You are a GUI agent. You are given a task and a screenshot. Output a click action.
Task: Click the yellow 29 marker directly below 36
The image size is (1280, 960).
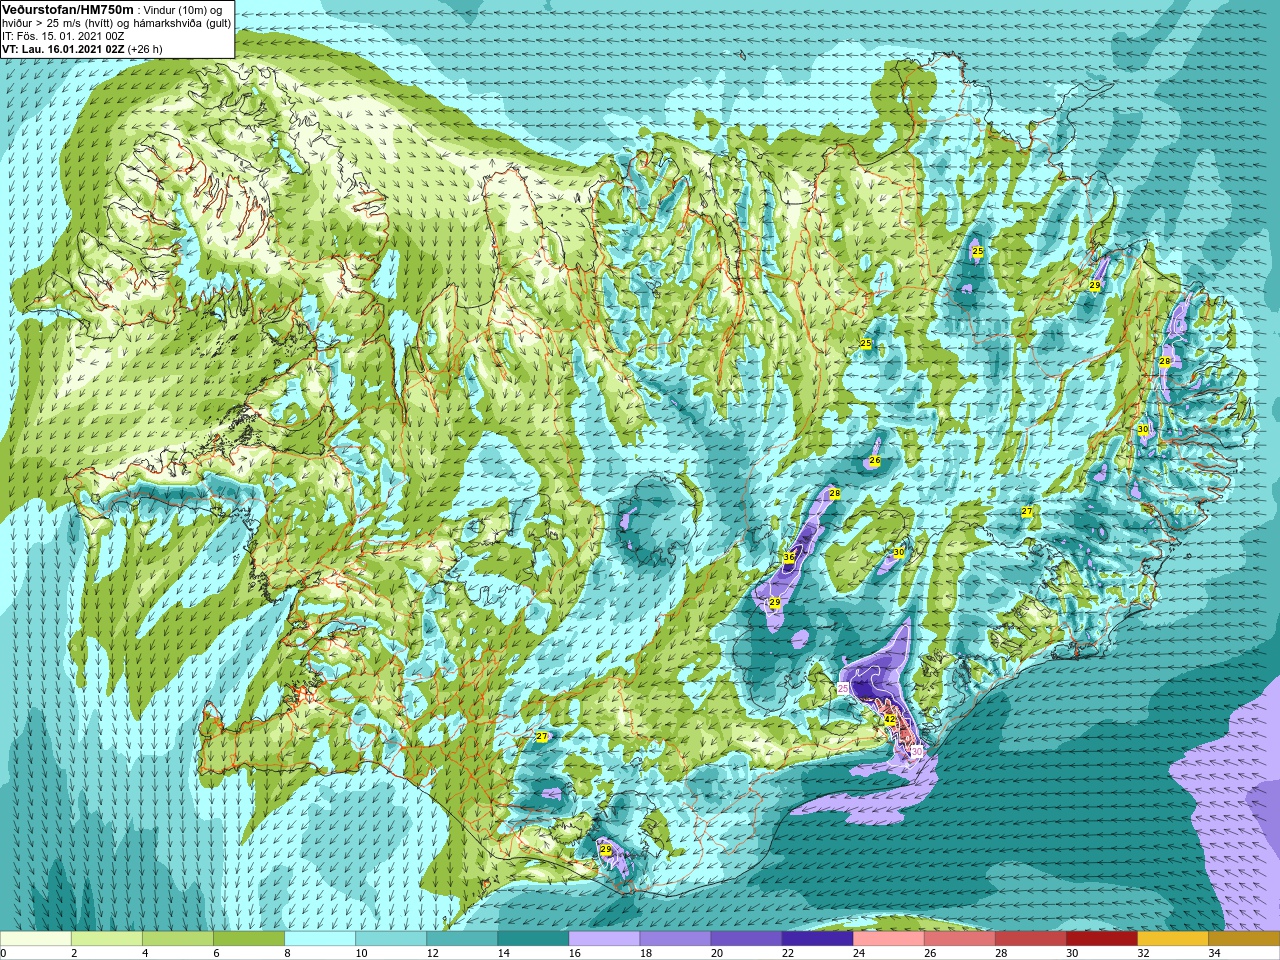tap(774, 602)
